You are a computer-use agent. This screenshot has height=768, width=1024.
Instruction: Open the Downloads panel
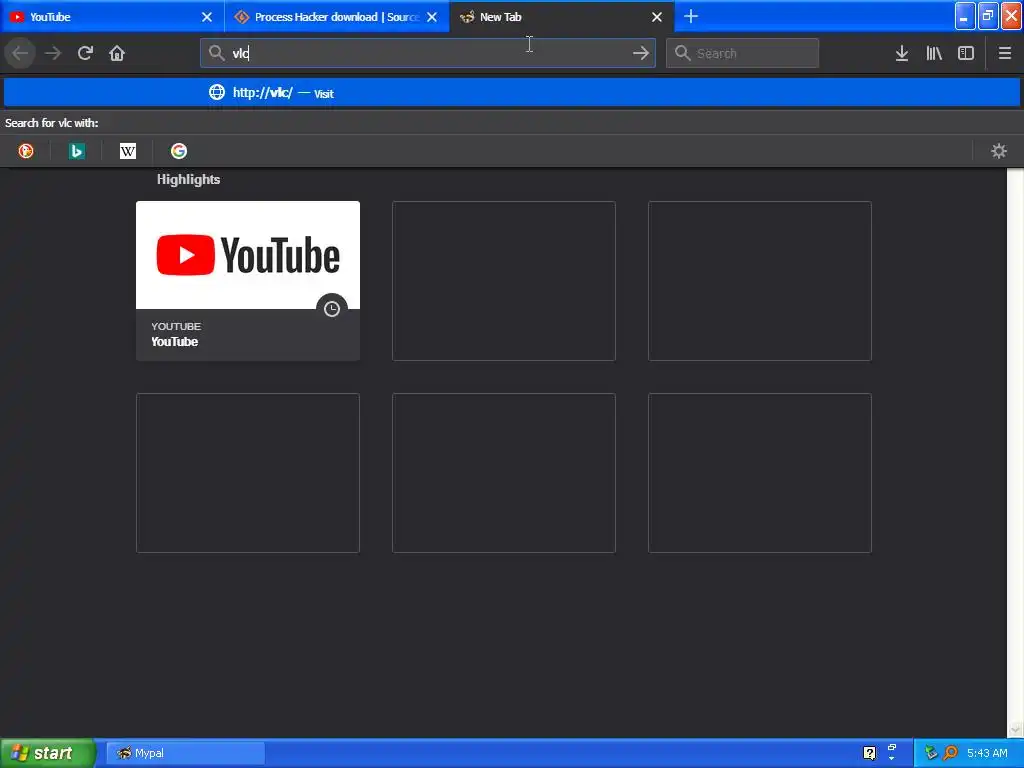pyautogui.click(x=902, y=53)
